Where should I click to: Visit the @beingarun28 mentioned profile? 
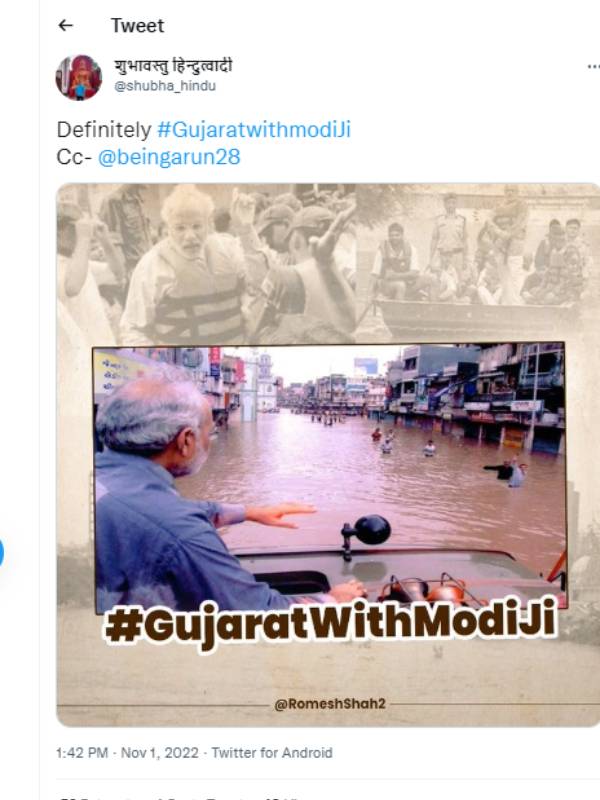169,157
